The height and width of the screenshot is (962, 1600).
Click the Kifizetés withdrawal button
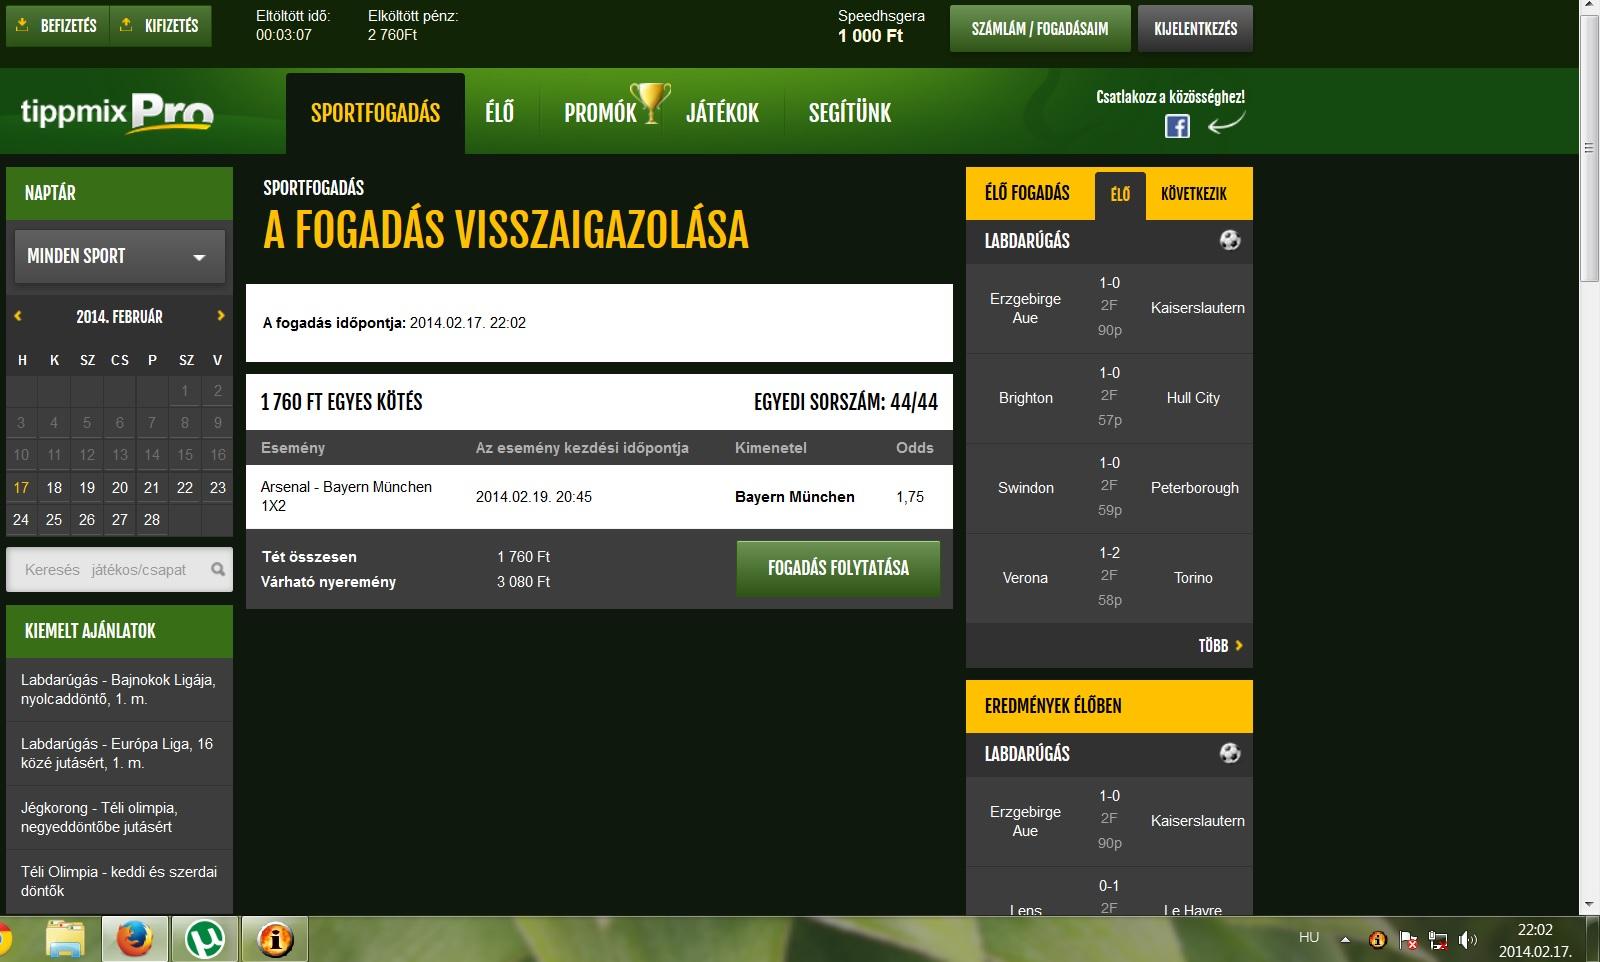pos(160,26)
